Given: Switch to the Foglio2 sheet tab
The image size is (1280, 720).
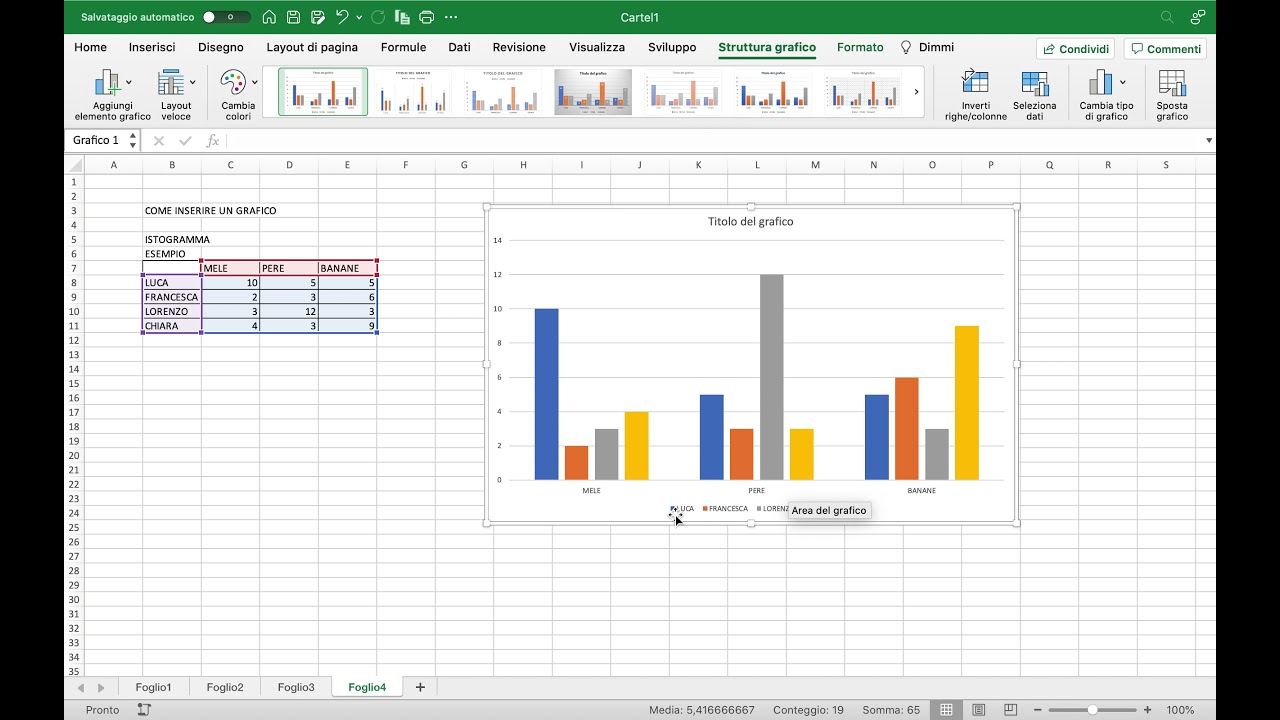Looking at the screenshot, I should [225, 687].
